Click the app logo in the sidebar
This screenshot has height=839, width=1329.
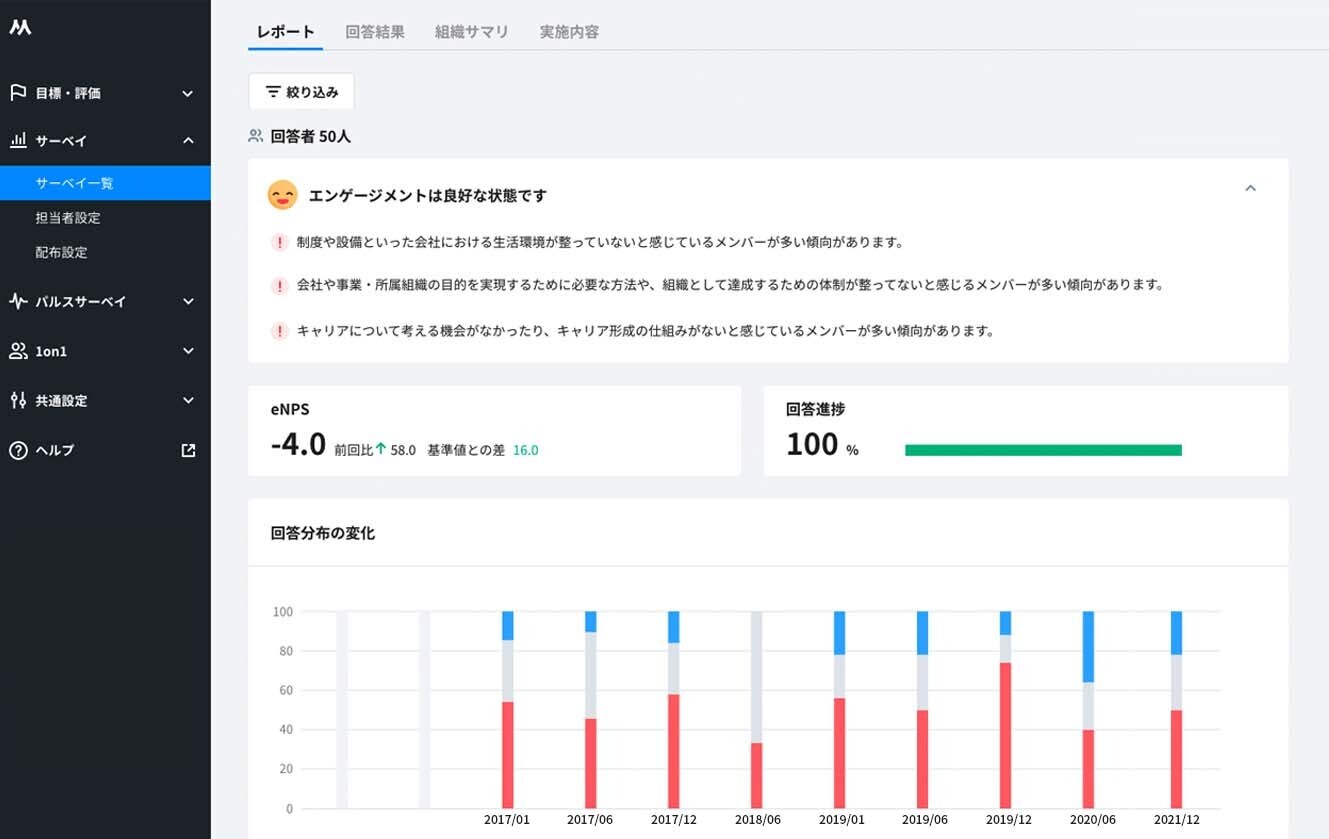20,28
